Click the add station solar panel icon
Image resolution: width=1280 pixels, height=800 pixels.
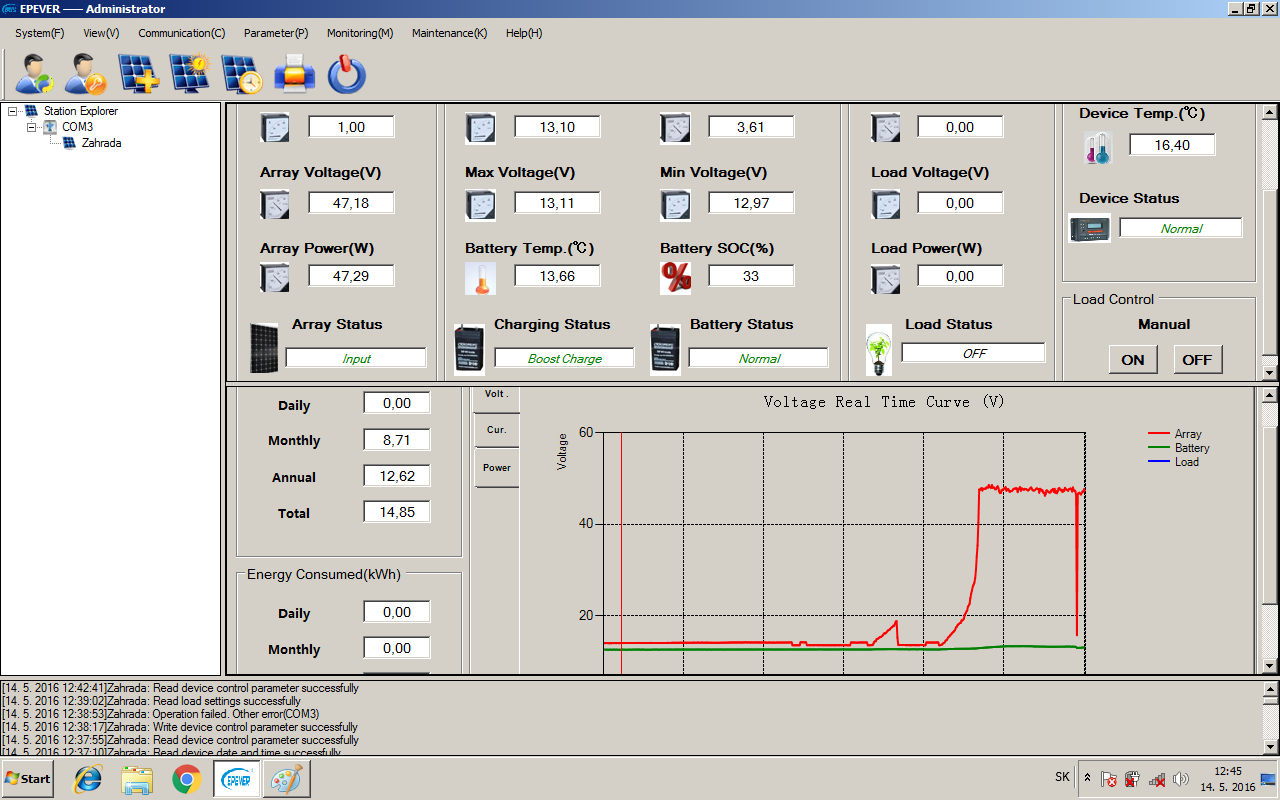[139, 74]
